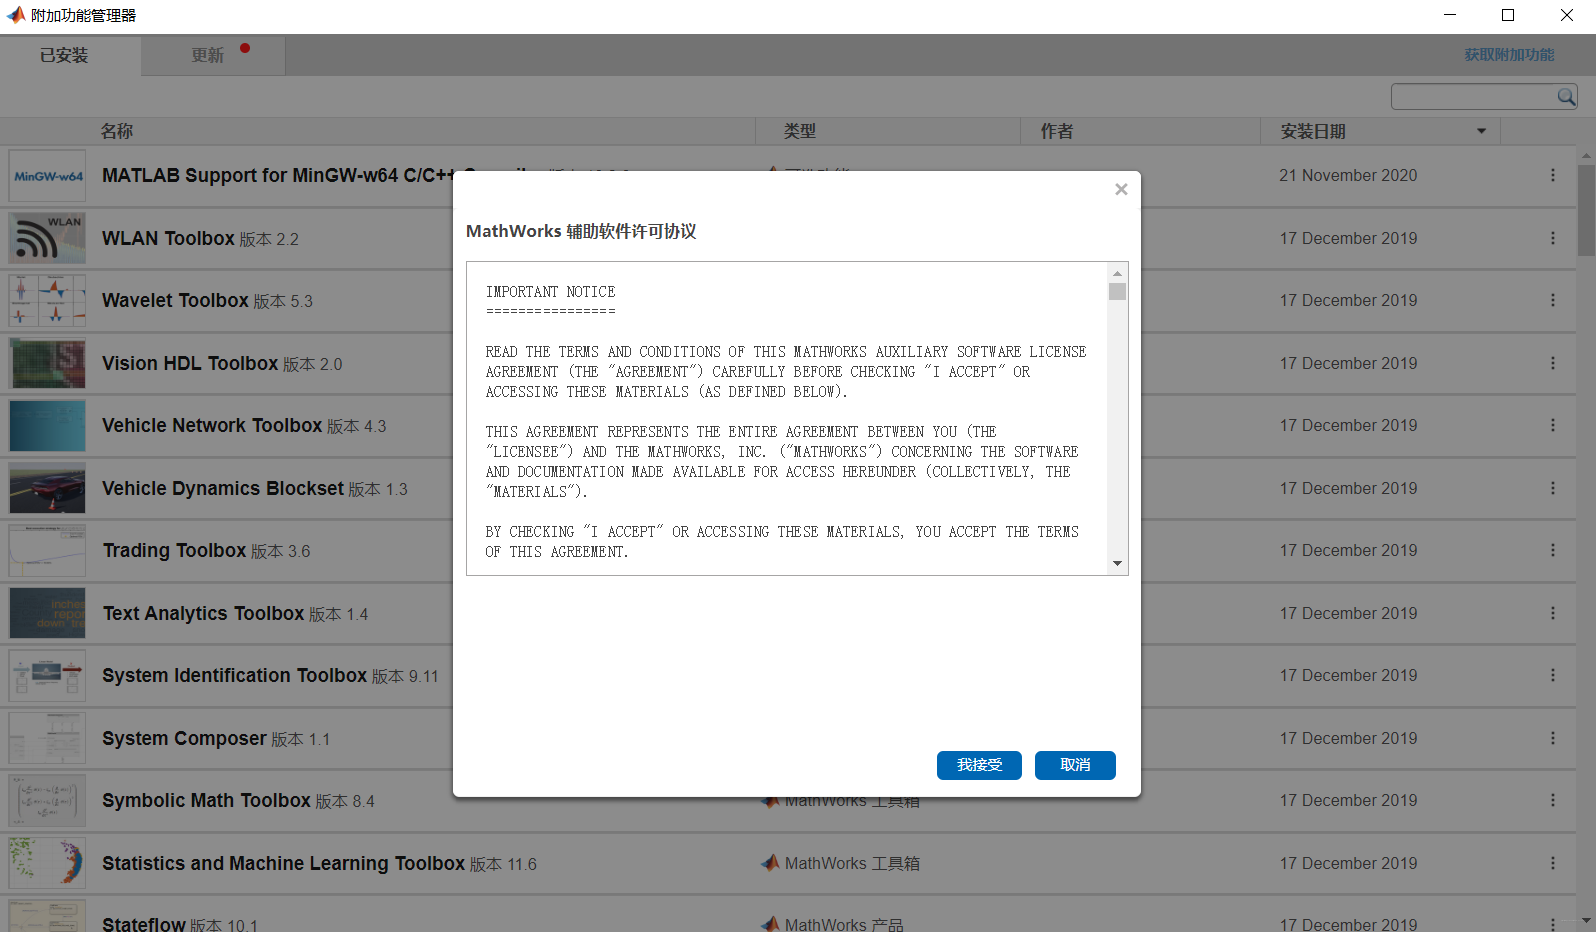Open options menu for WLAN Toolbox
The image size is (1596, 932).
point(1553,238)
